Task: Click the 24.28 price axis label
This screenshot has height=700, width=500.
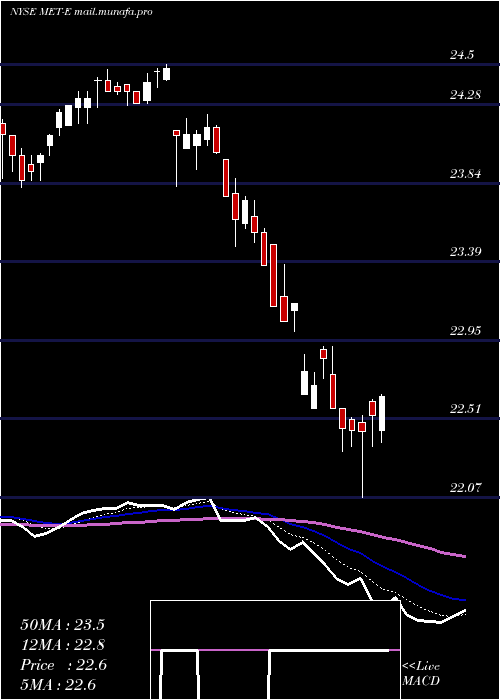Action: click(x=465, y=95)
